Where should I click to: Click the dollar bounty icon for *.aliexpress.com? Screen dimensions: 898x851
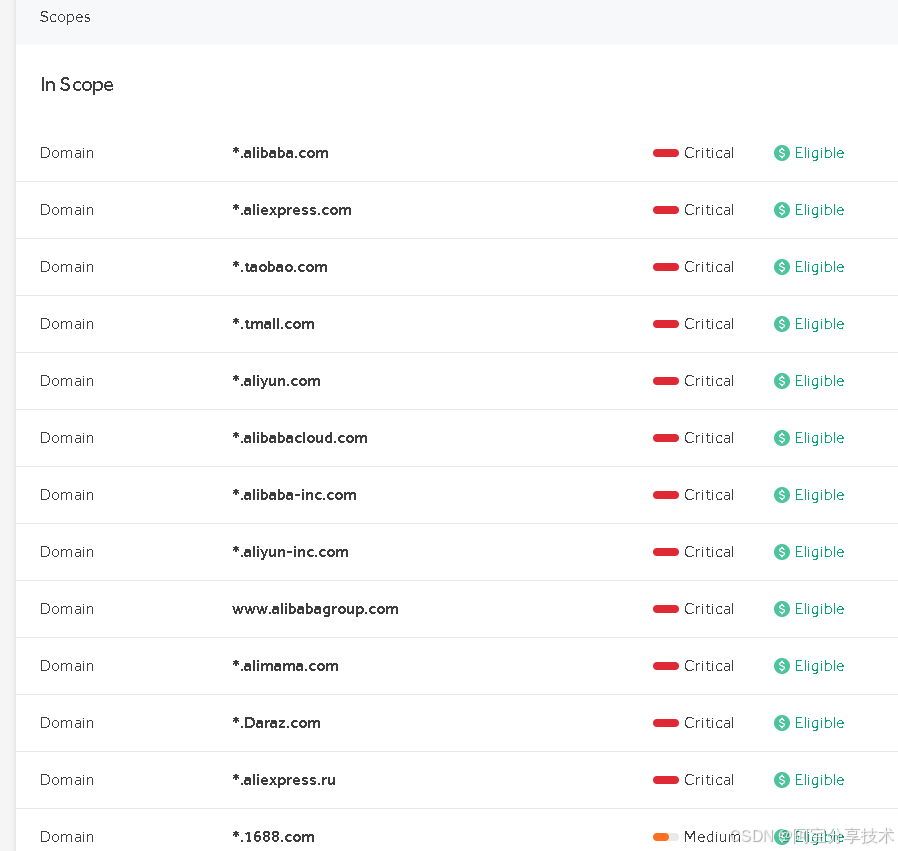[781, 210]
